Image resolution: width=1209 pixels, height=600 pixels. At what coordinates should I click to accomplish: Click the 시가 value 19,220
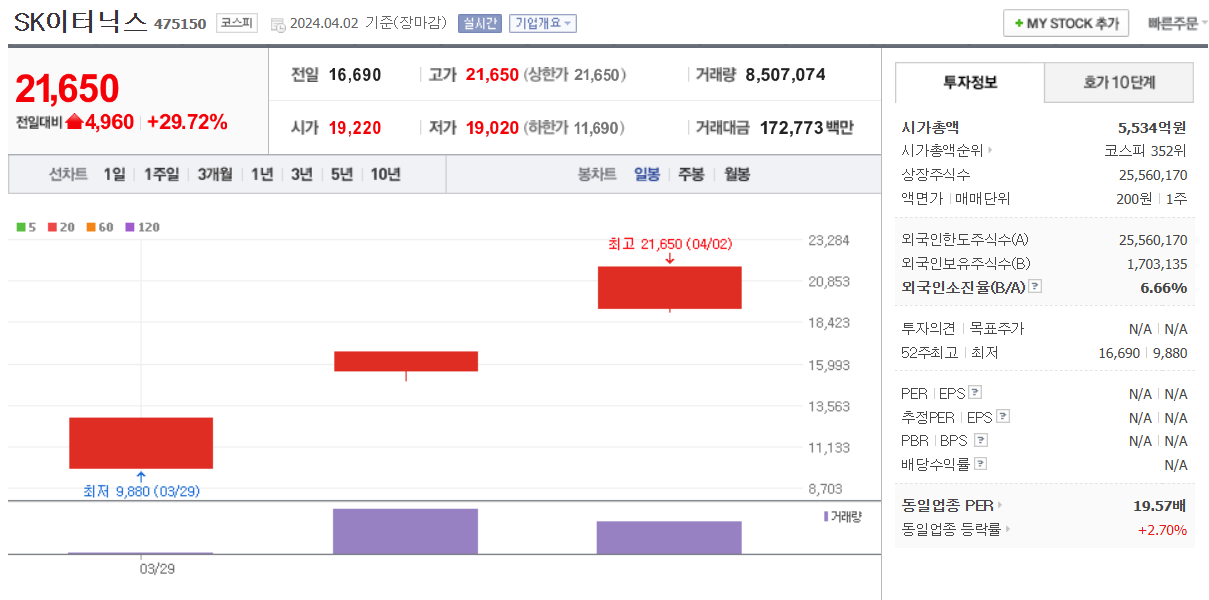coord(355,128)
